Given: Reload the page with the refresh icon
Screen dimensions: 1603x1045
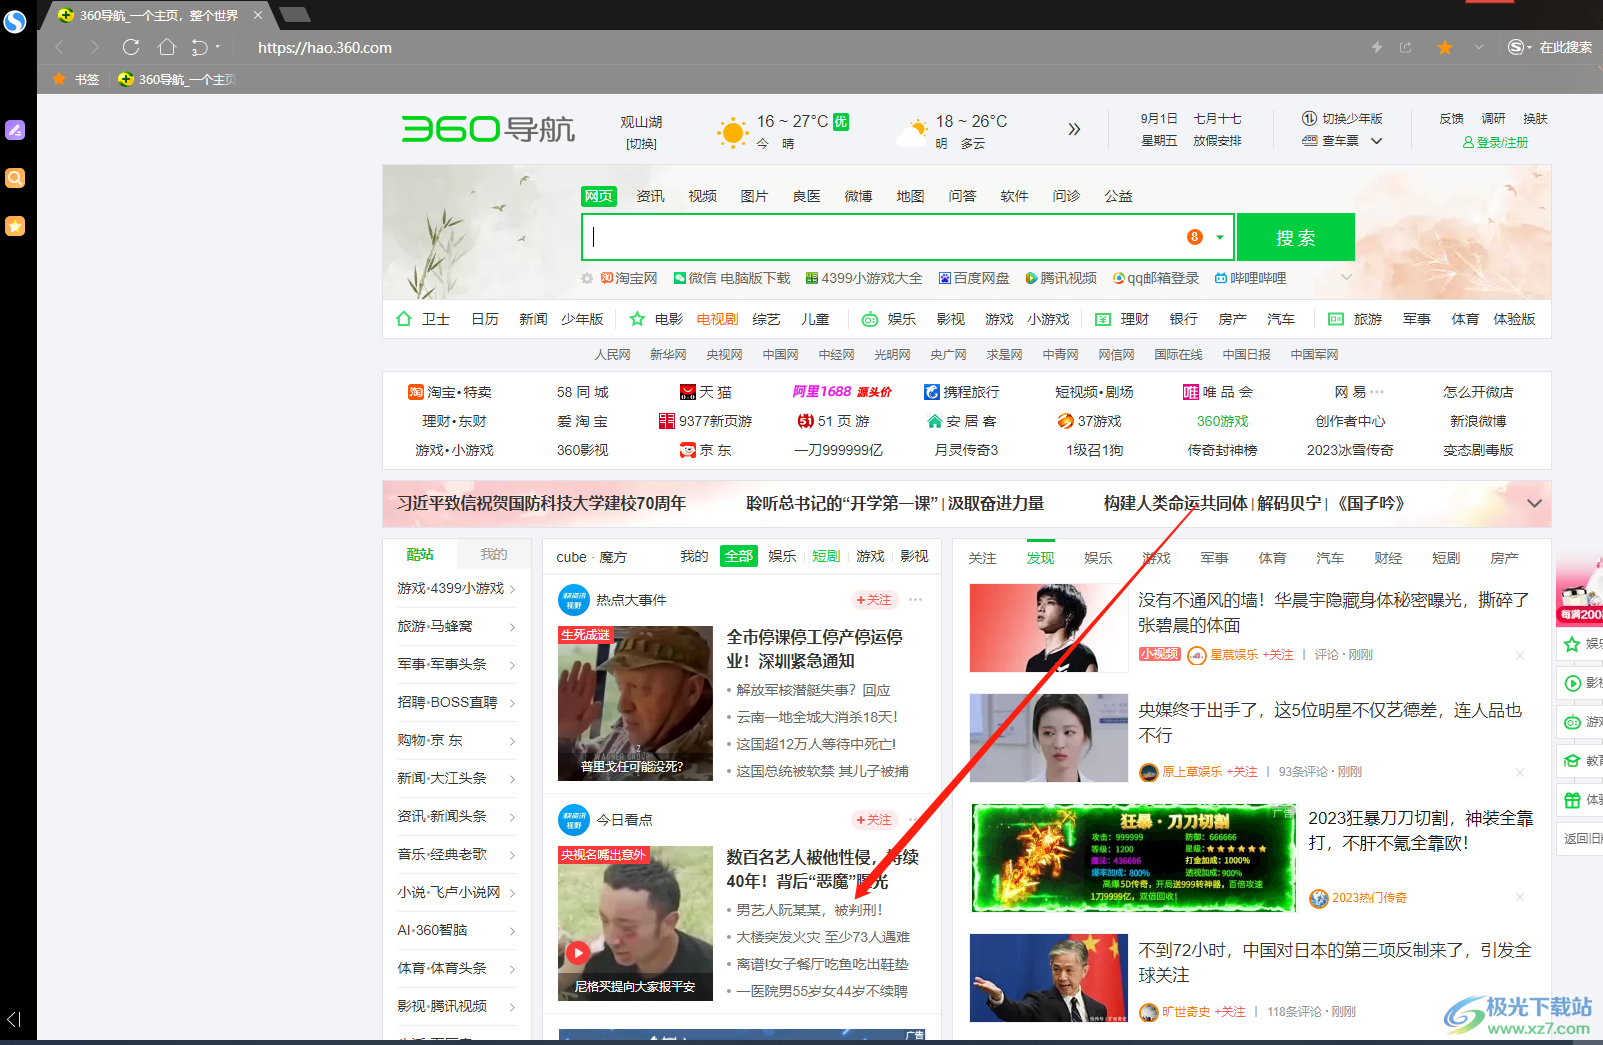Looking at the screenshot, I should click(x=131, y=47).
